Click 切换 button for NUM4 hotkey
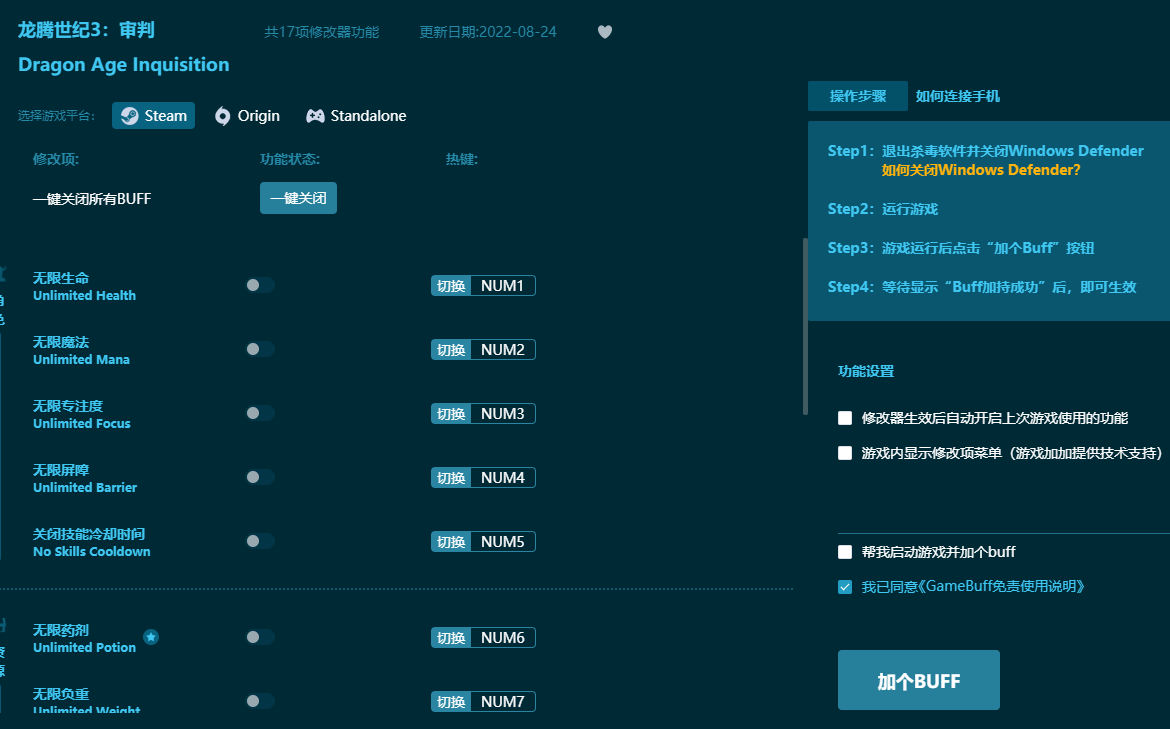 (x=451, y=478)
